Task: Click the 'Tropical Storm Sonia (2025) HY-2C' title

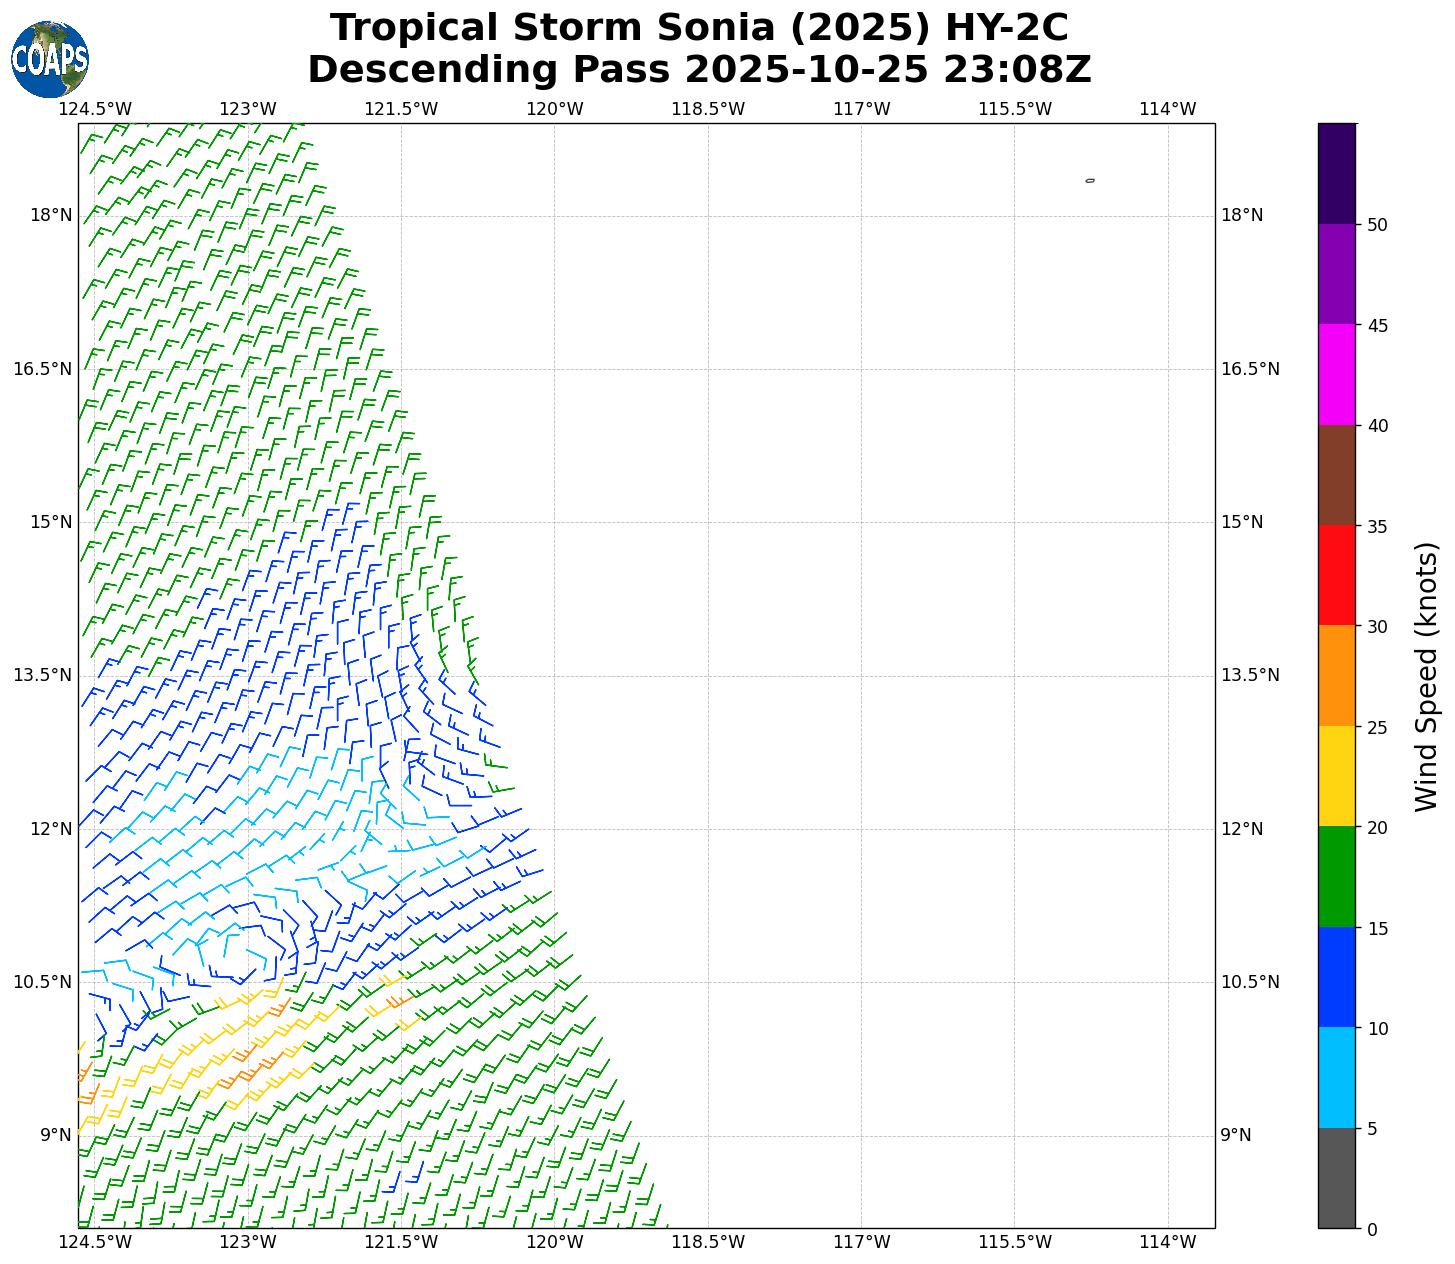Action: [699, 28]
